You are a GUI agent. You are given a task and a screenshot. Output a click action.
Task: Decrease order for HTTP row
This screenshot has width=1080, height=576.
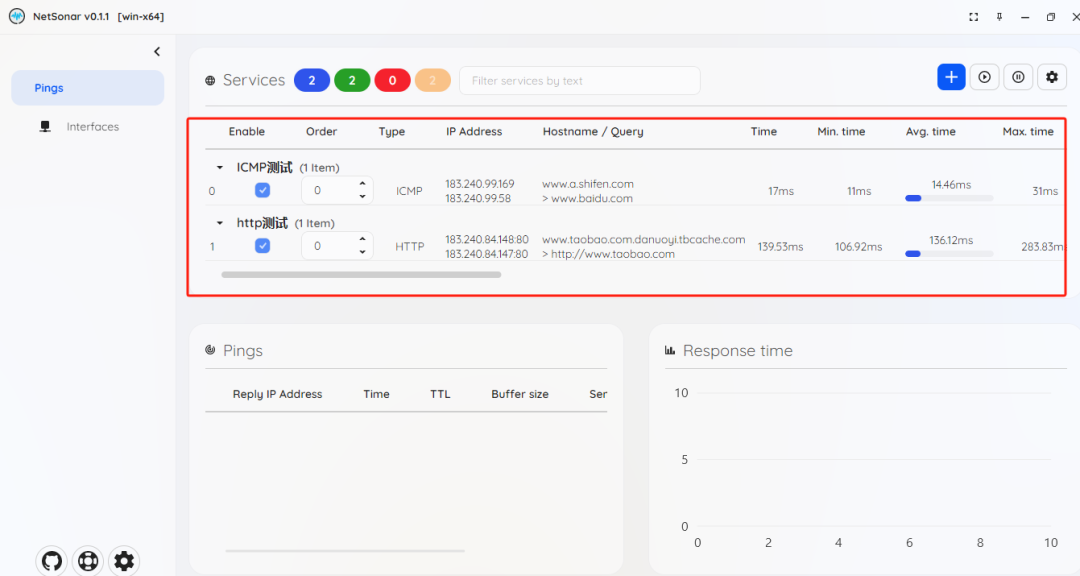pyautogui.click(x=362, y=252)
